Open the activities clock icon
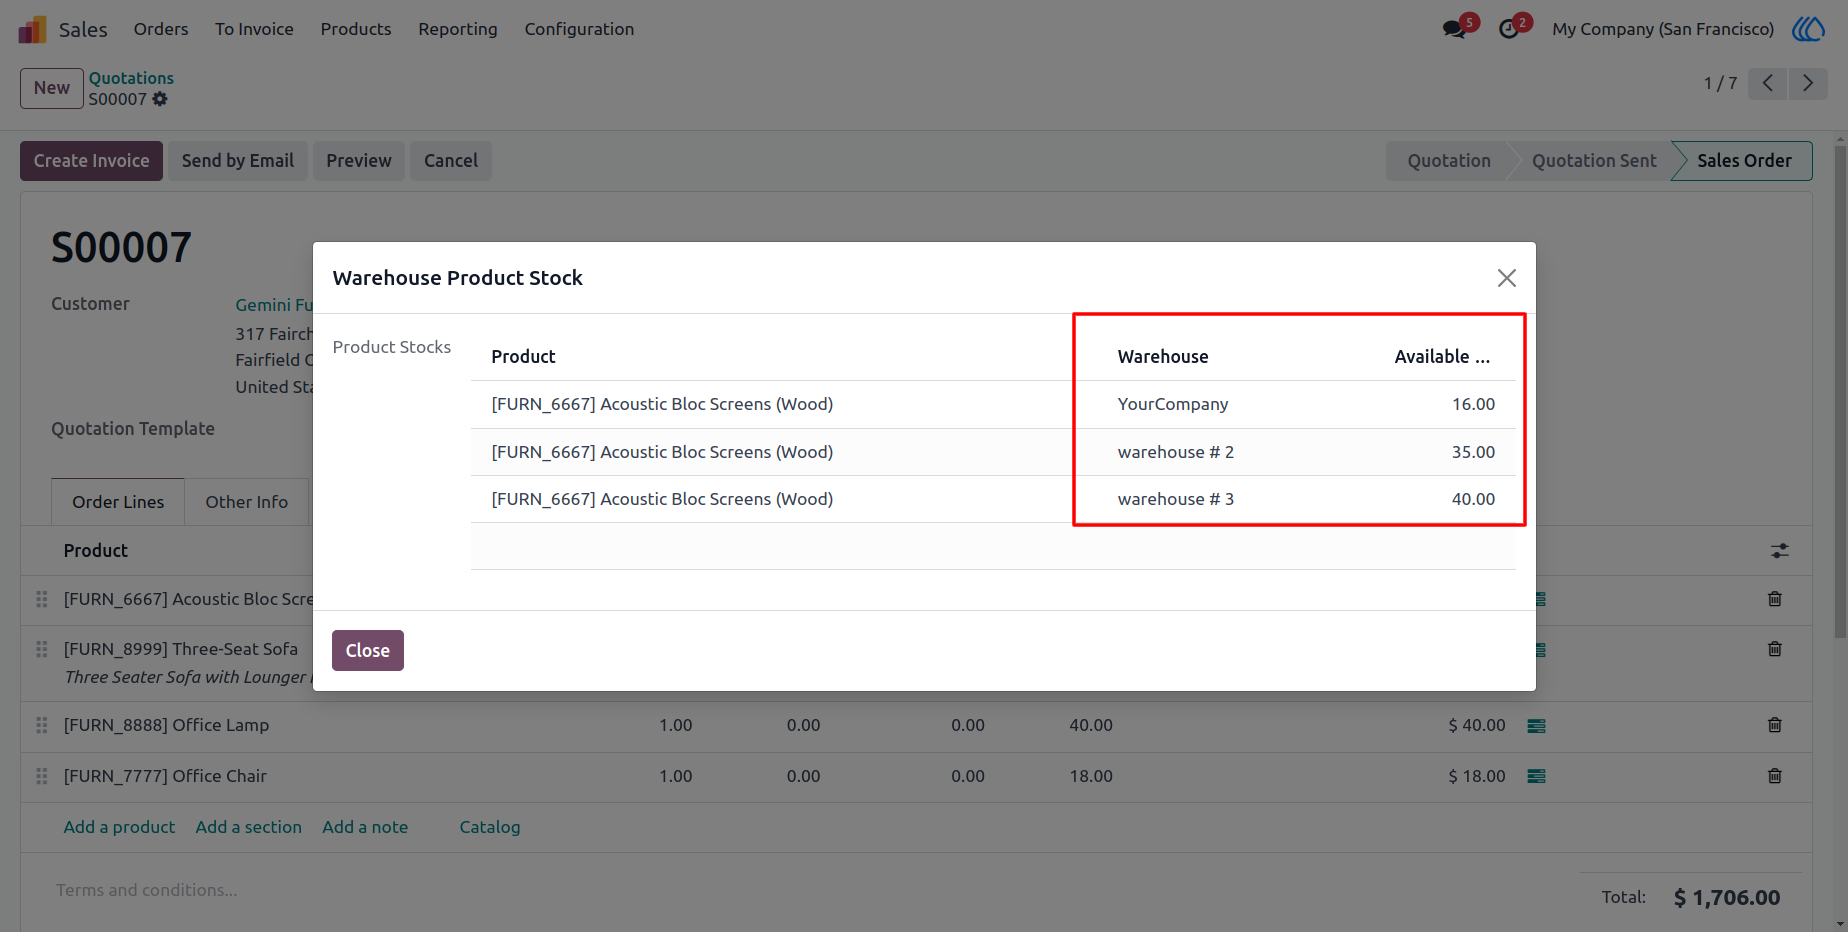The width and height of the screenshot is (1848, 932). click(1509, 29)
